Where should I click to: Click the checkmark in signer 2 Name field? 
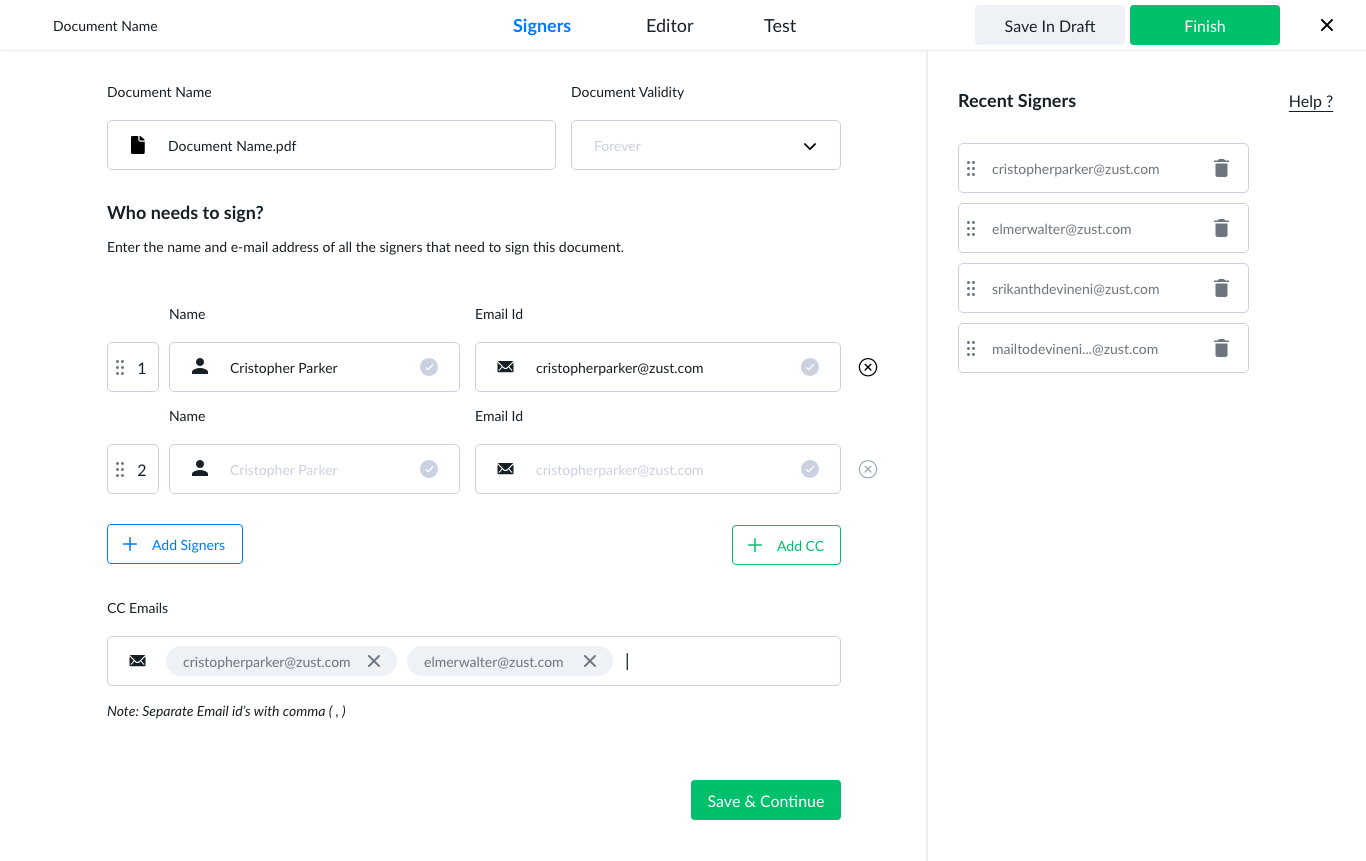tap(429, 469)
